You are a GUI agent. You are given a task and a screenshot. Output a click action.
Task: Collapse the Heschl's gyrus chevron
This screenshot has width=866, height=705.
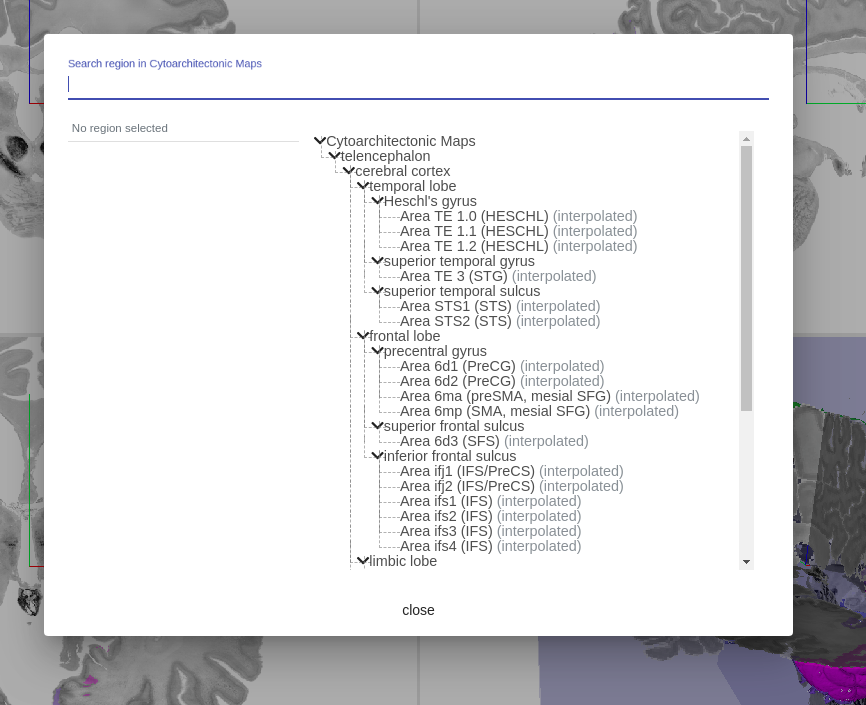pyautogui.click(x=377, y=201)
